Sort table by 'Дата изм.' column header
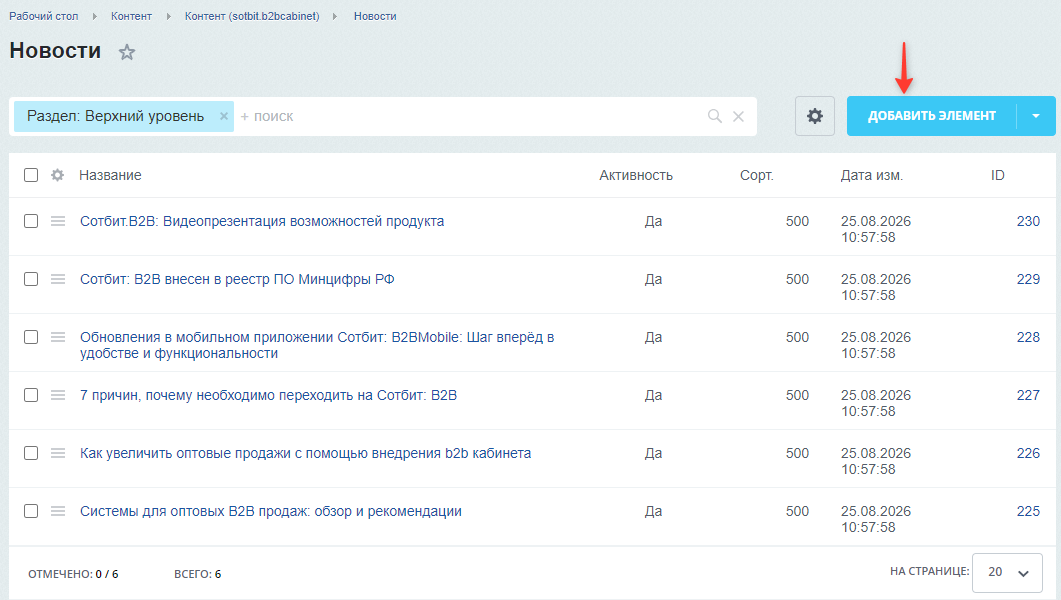 (x=872, y=175)
